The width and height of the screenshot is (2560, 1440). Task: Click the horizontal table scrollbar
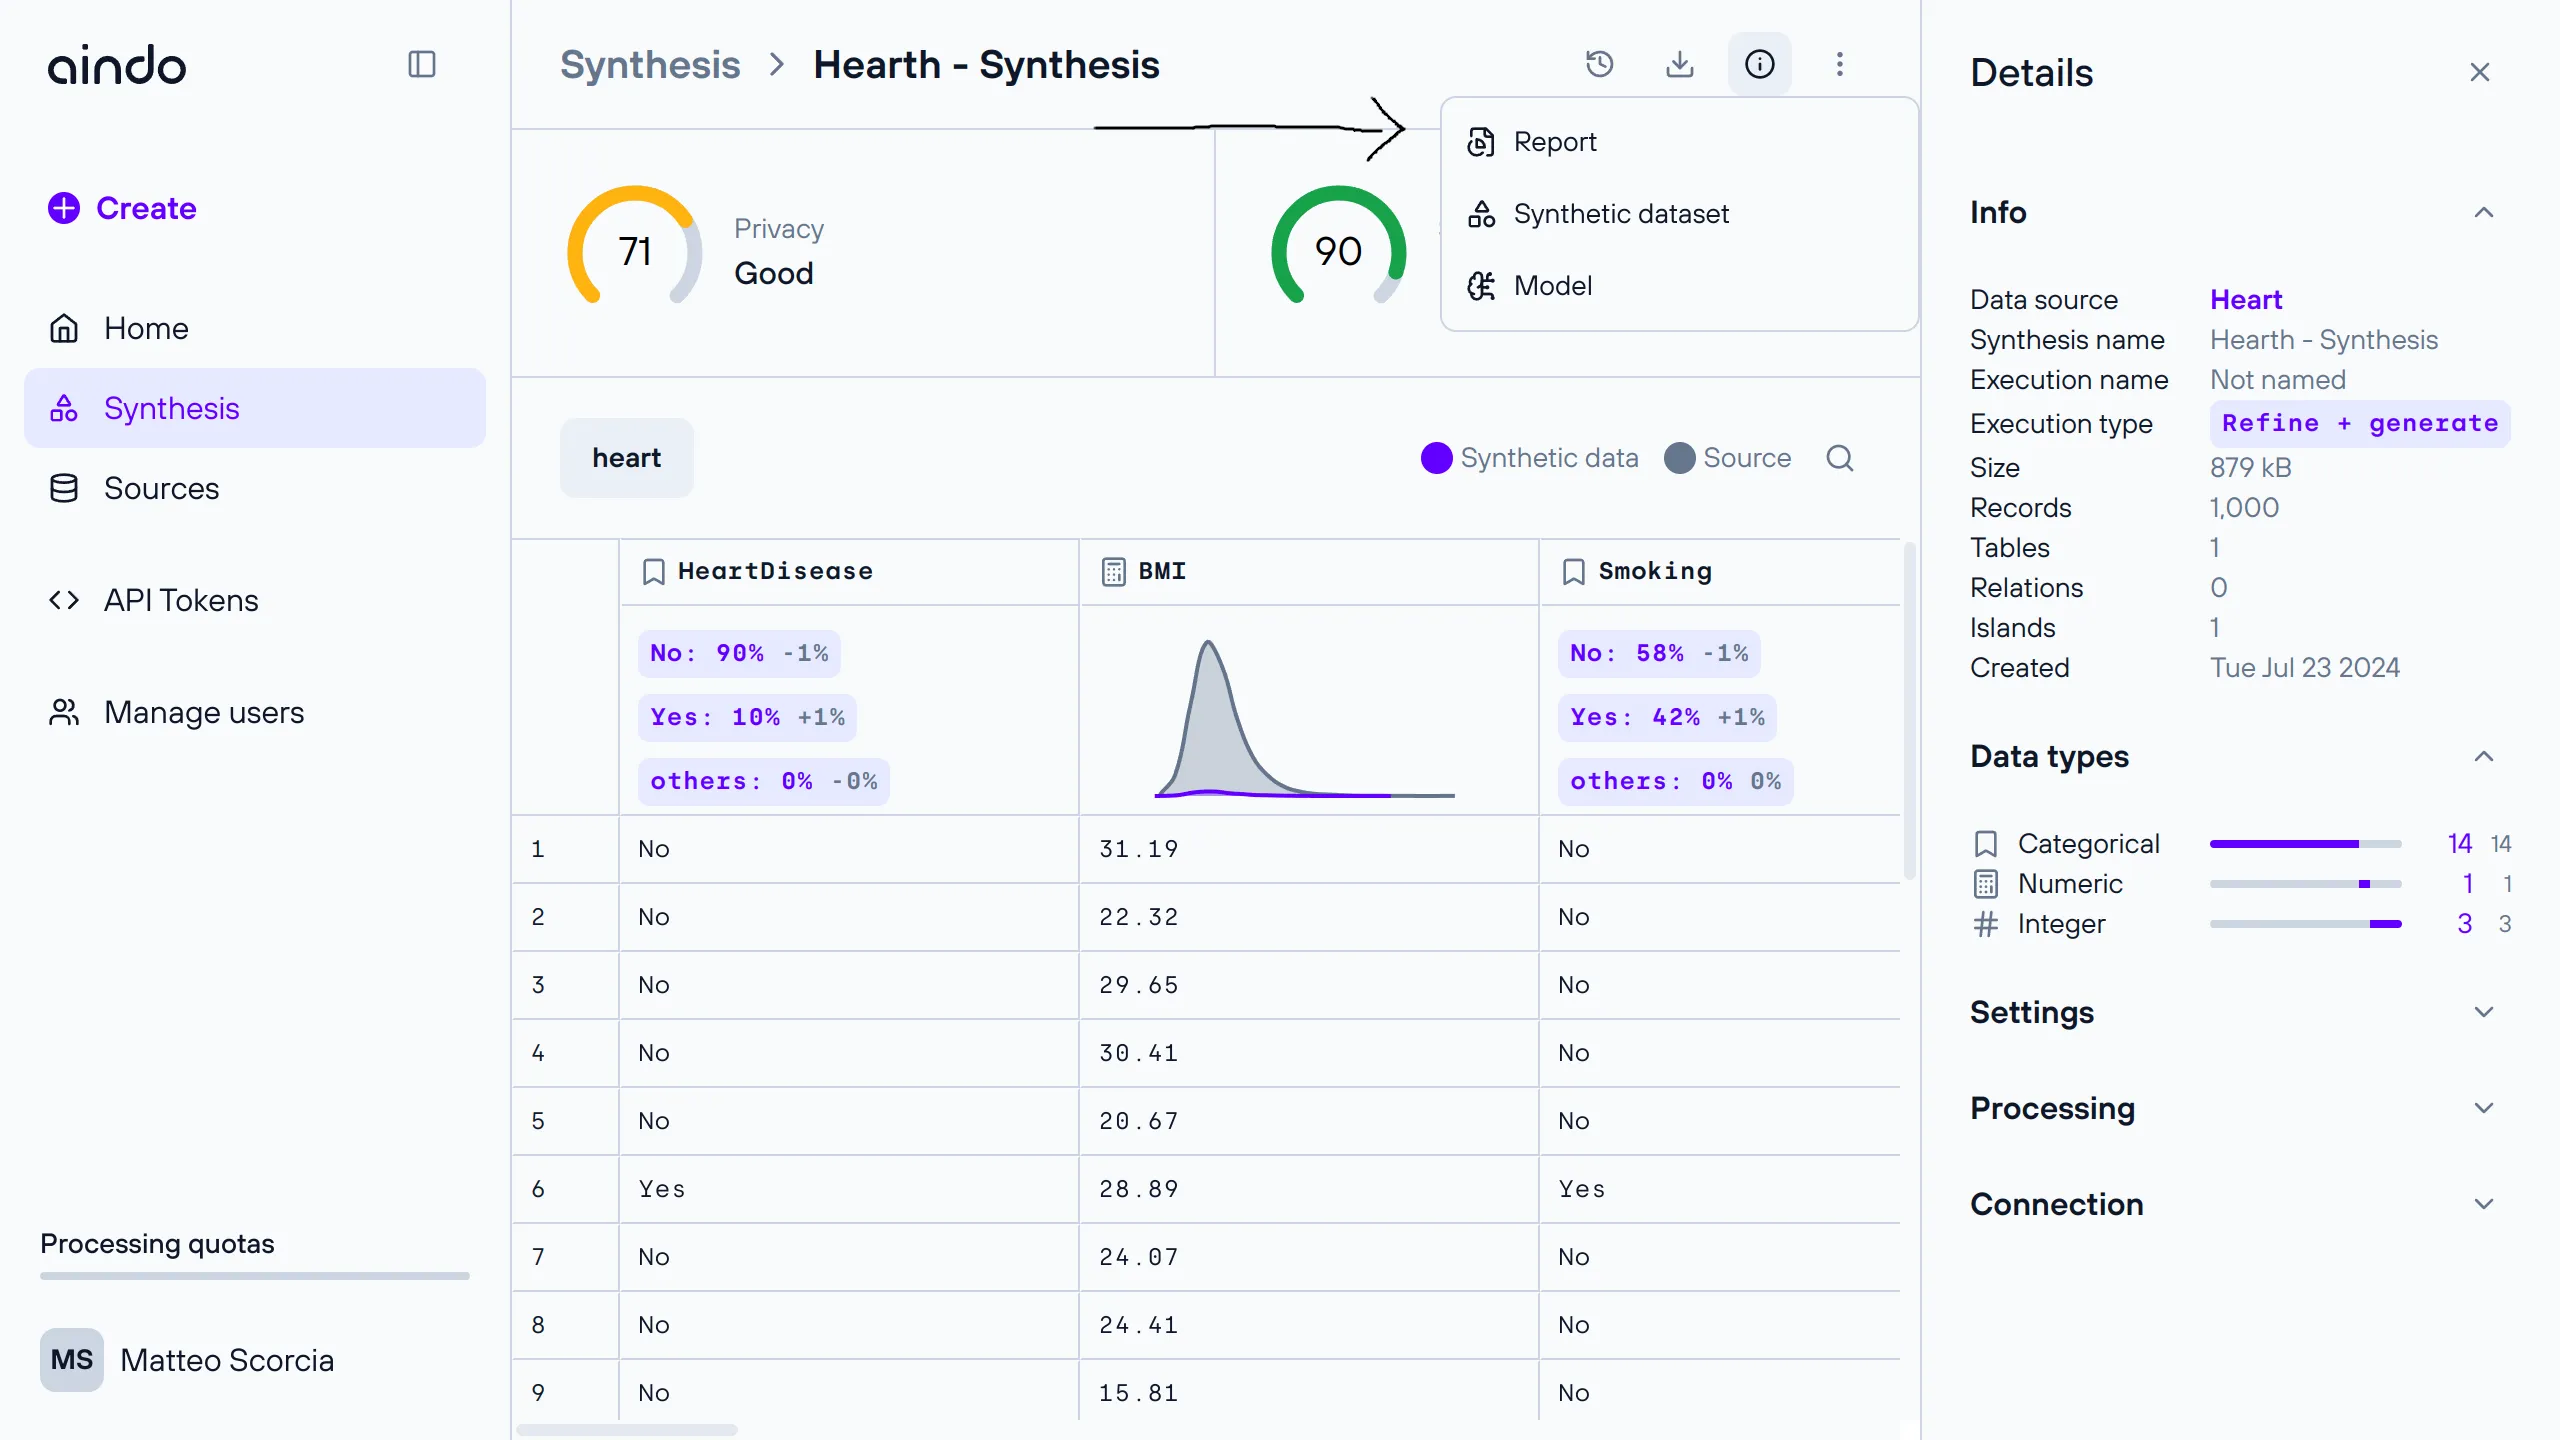(x=627, y=1430)
